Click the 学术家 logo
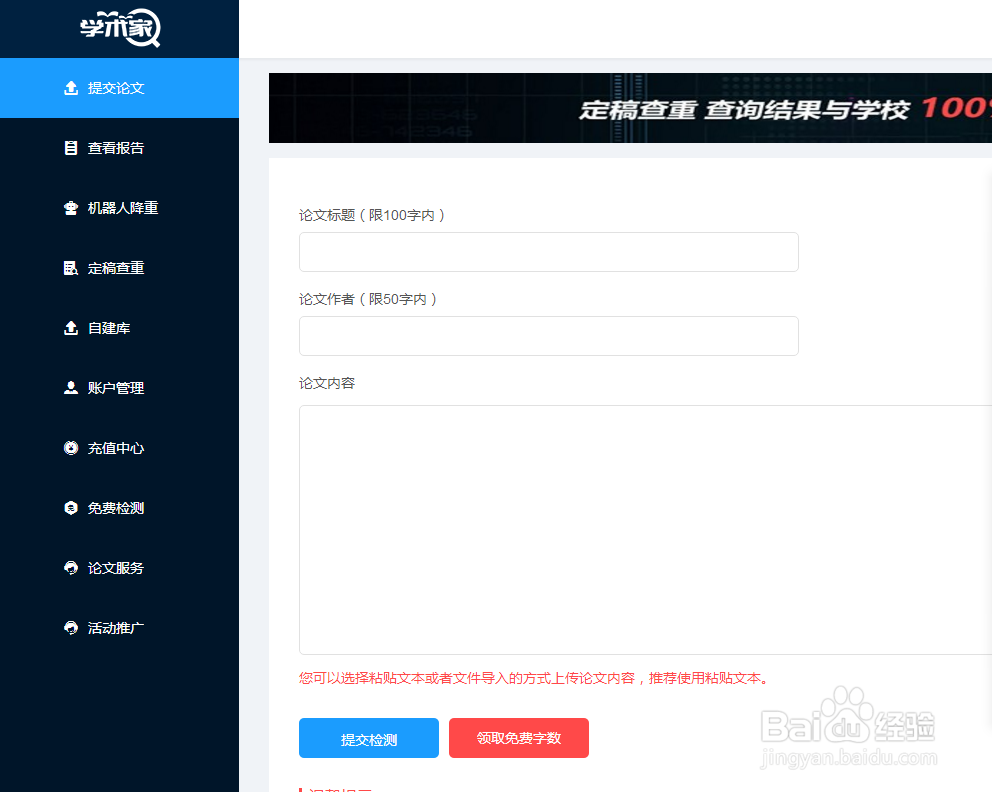 [x=120, y=28]
